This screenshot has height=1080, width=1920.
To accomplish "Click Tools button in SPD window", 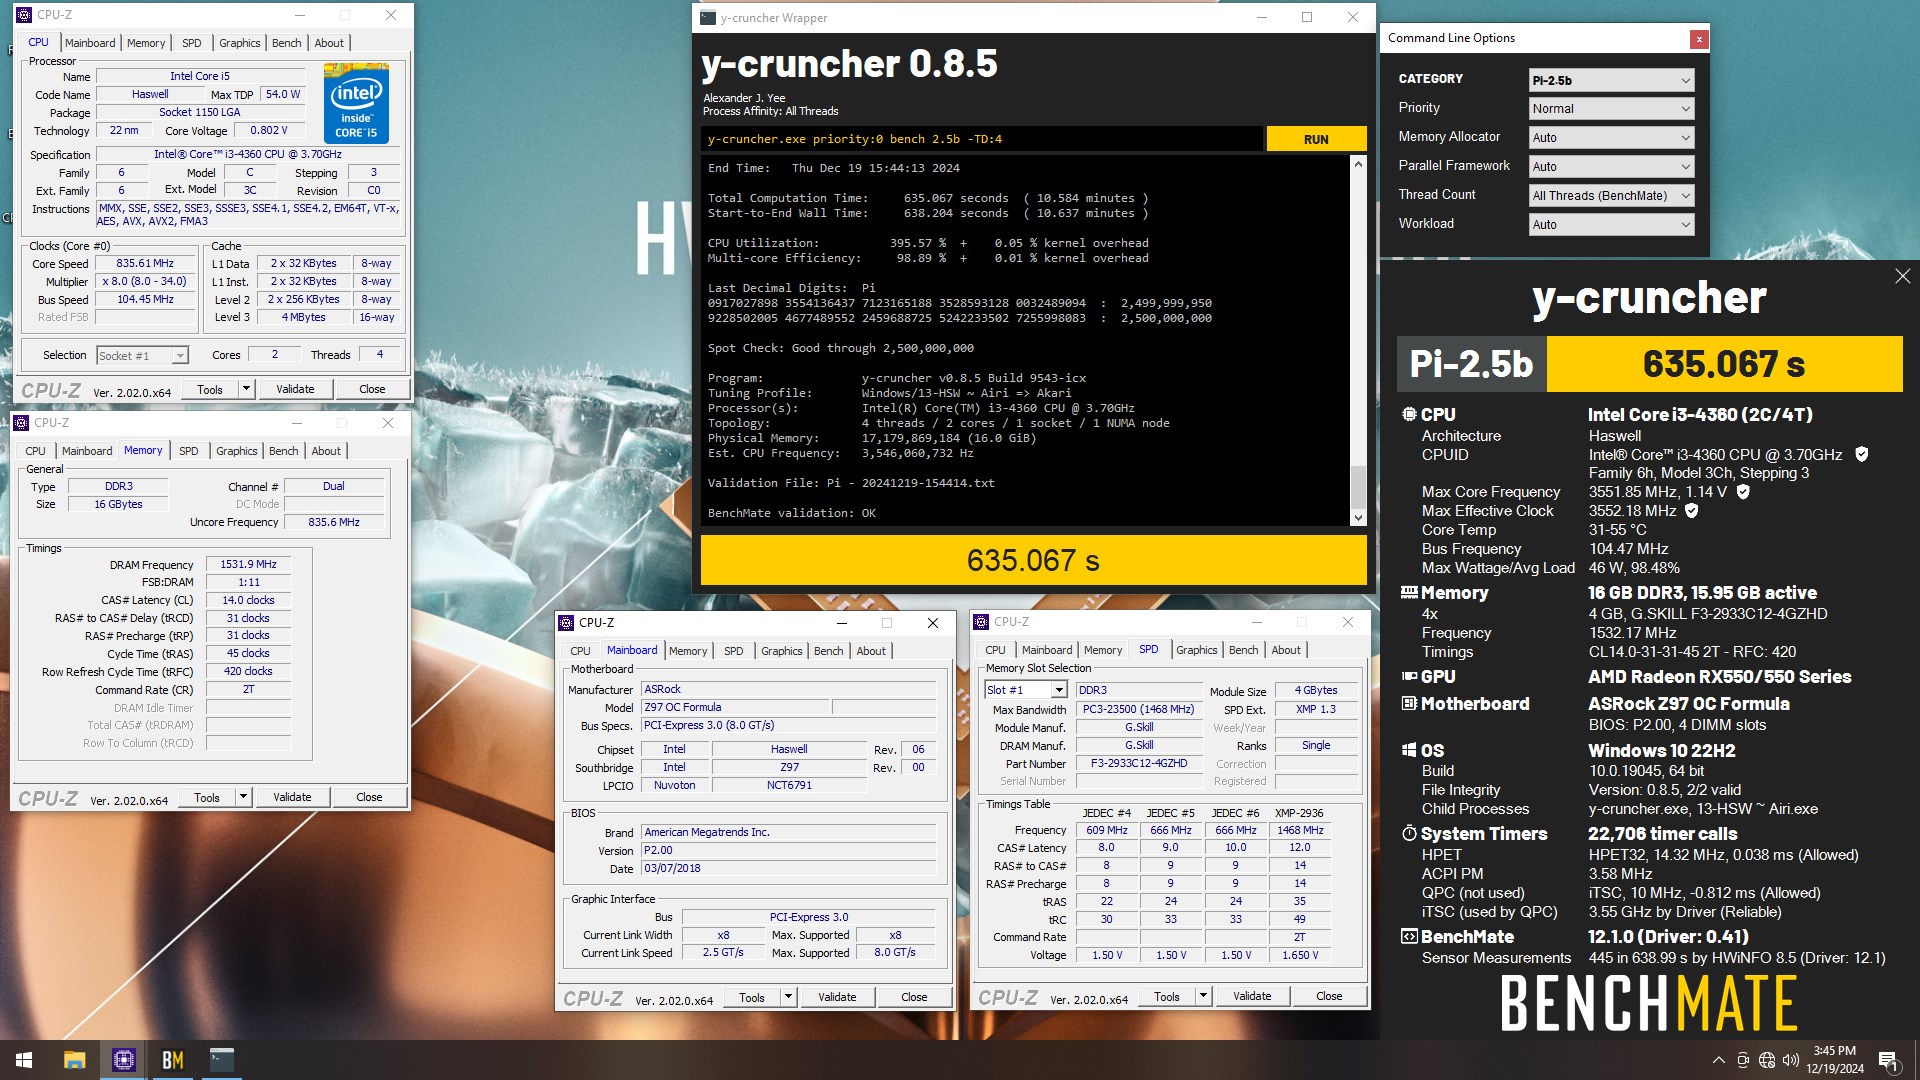I will coord(1167,996).
